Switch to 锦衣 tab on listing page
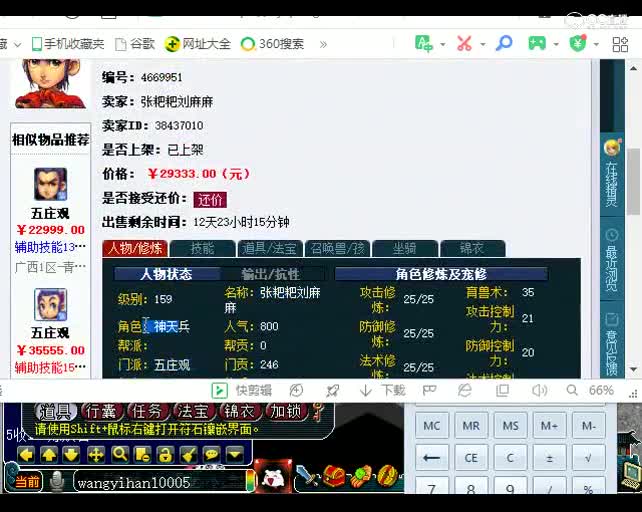This screenshot has height=512, width=642. click(x=472, y=249)
